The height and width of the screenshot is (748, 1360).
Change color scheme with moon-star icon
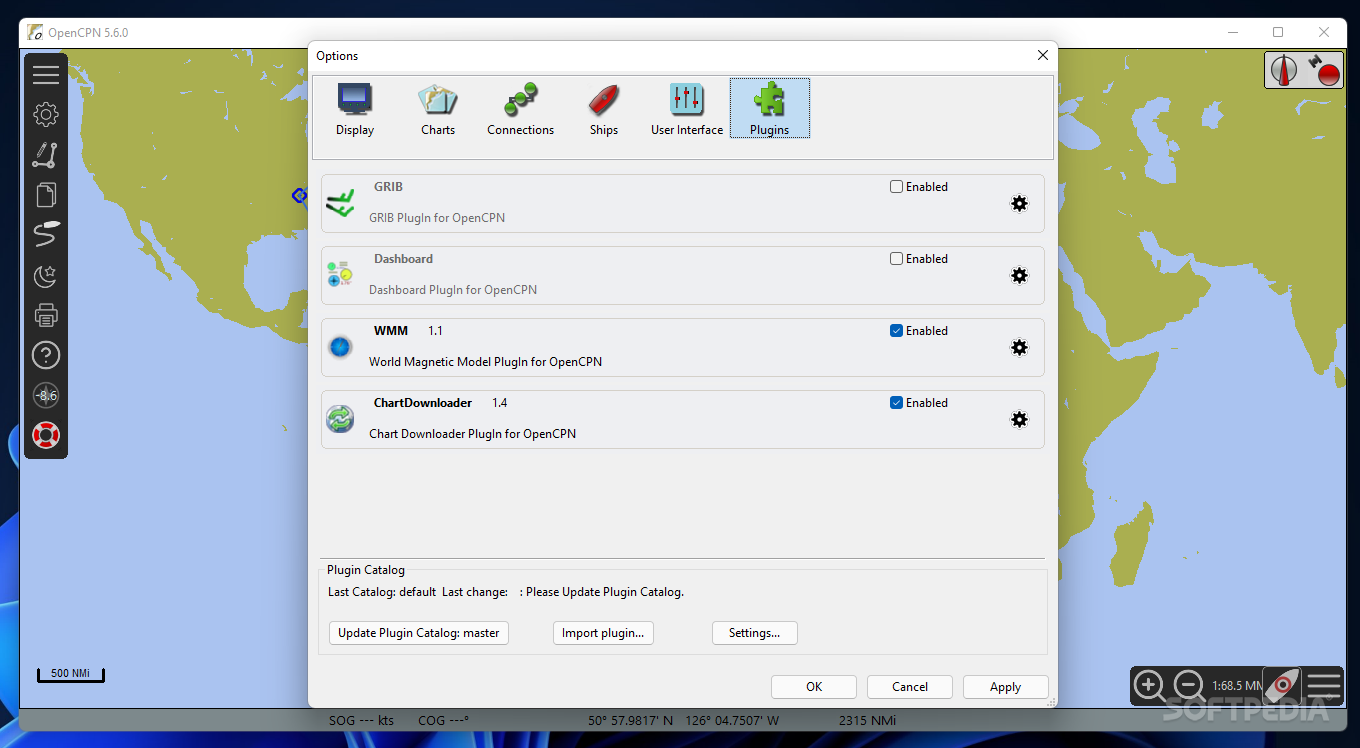46,275
